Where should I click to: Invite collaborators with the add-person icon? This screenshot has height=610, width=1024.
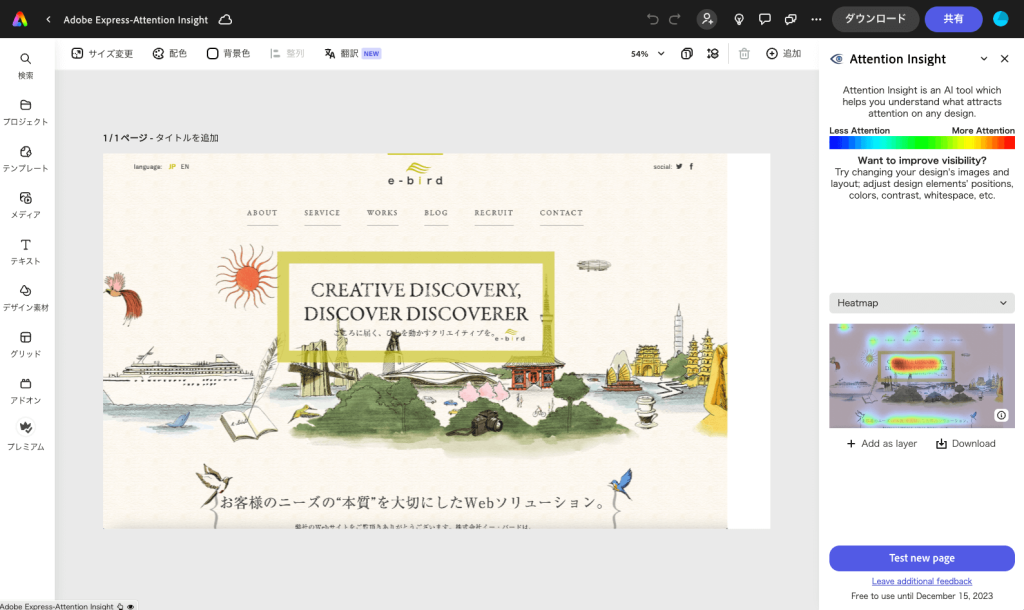707,19
